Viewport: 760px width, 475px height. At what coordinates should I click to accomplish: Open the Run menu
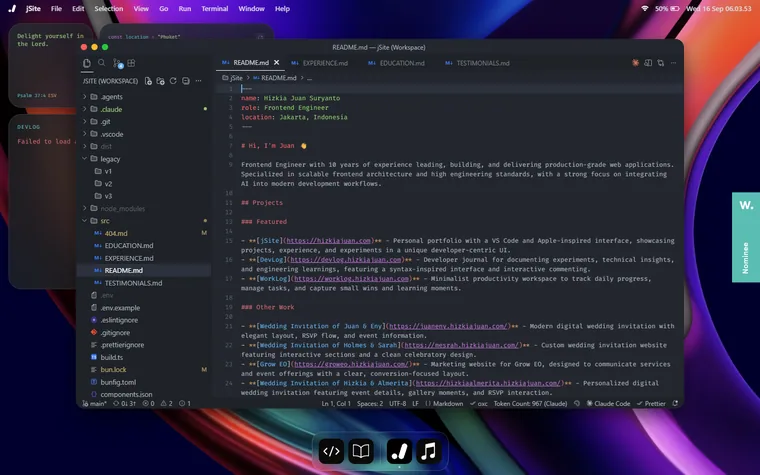[x=185, y=9]
